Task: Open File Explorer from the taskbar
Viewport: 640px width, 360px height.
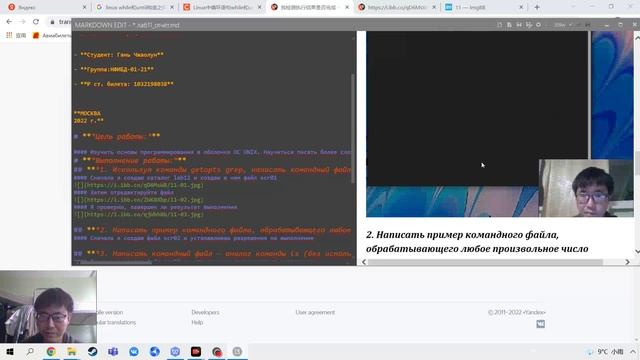Action: (x=72, y=351)
